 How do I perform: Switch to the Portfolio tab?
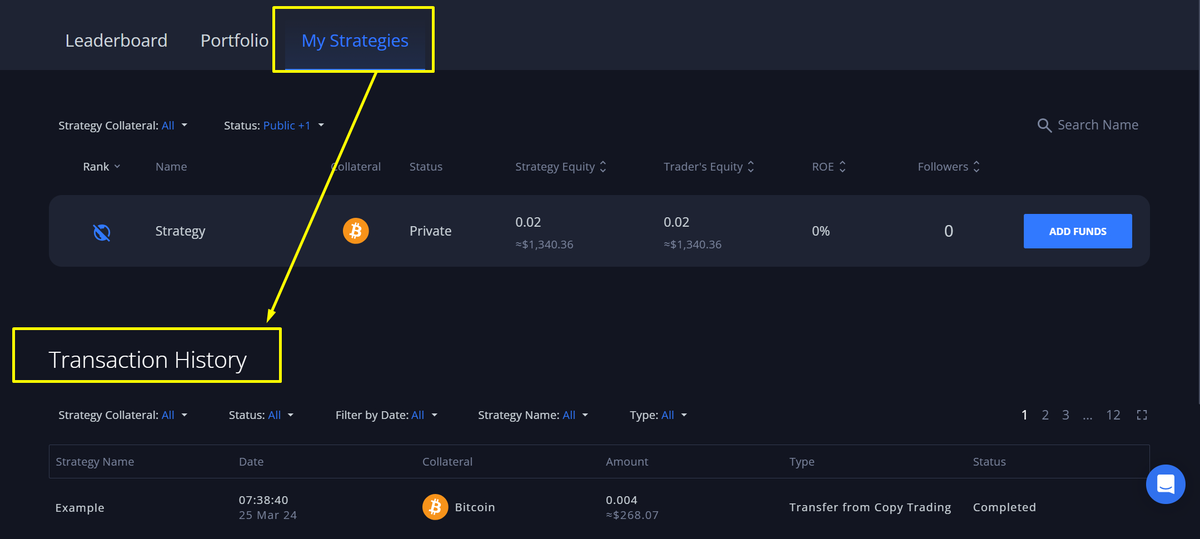point(234,41)
